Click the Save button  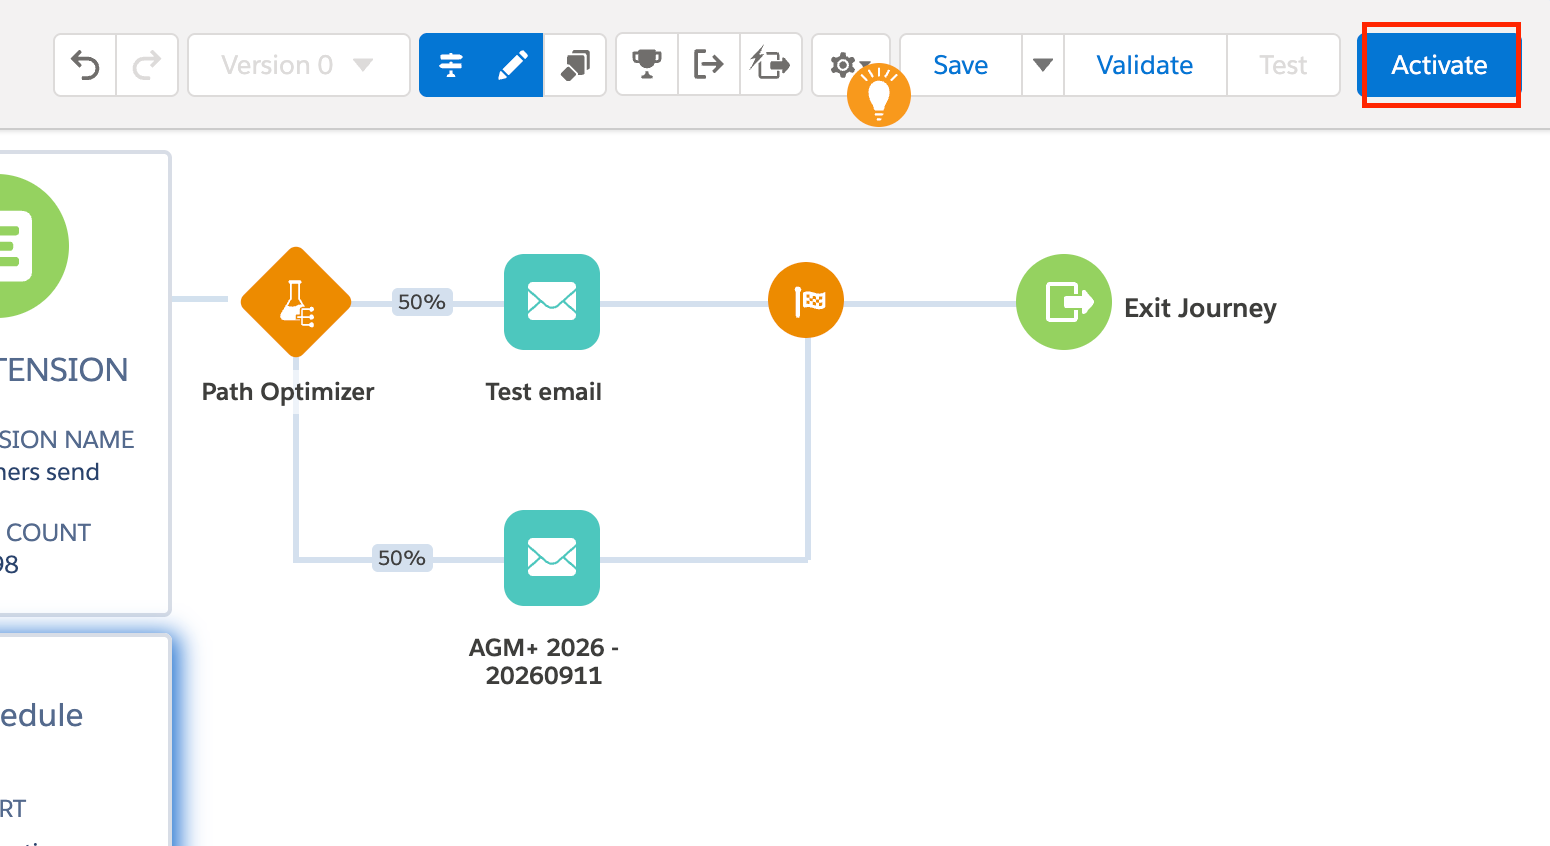tap(961, 65)
